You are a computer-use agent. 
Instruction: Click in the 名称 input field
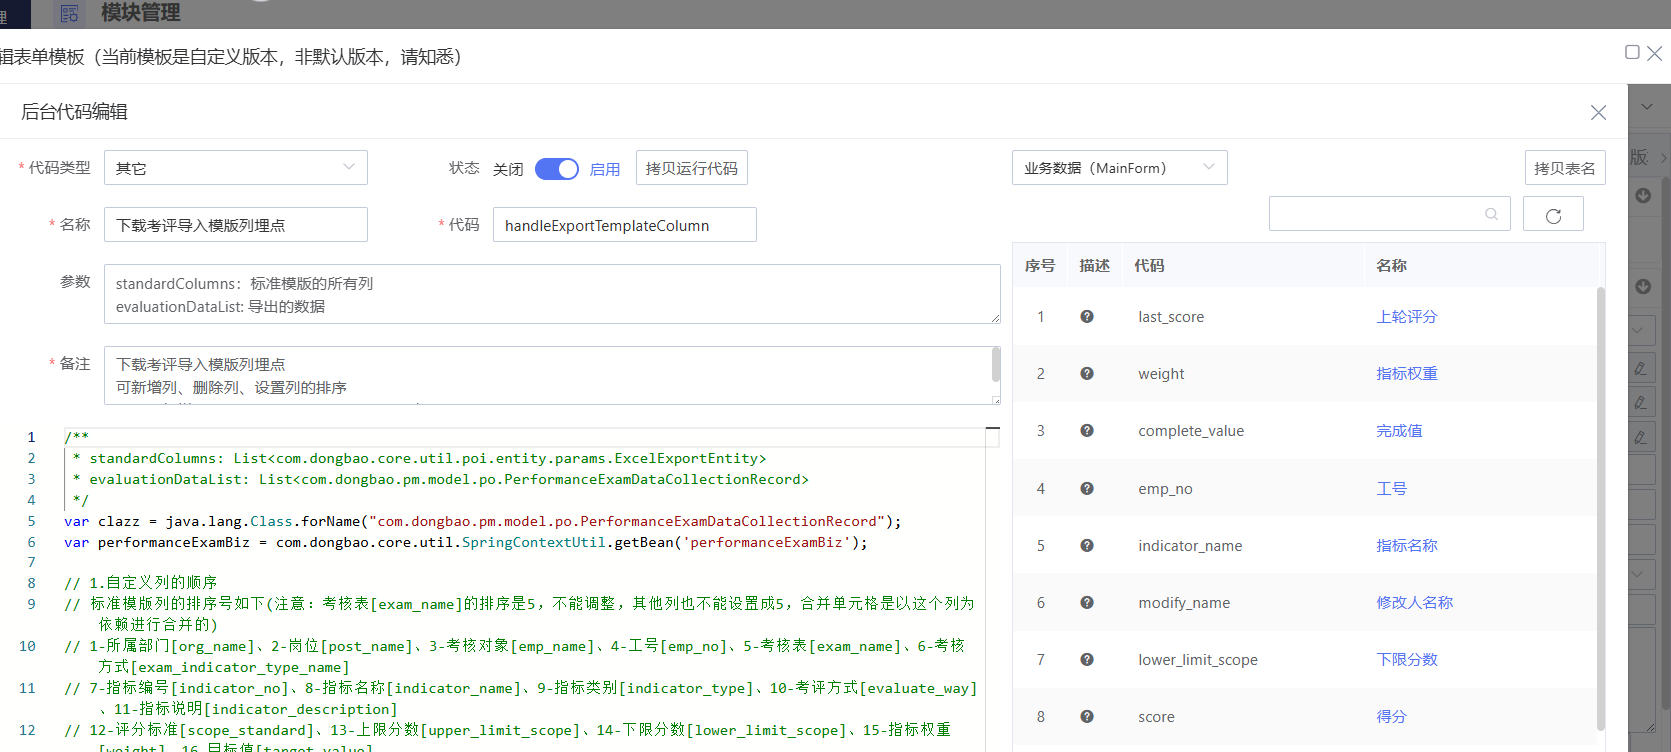(235, 225)
